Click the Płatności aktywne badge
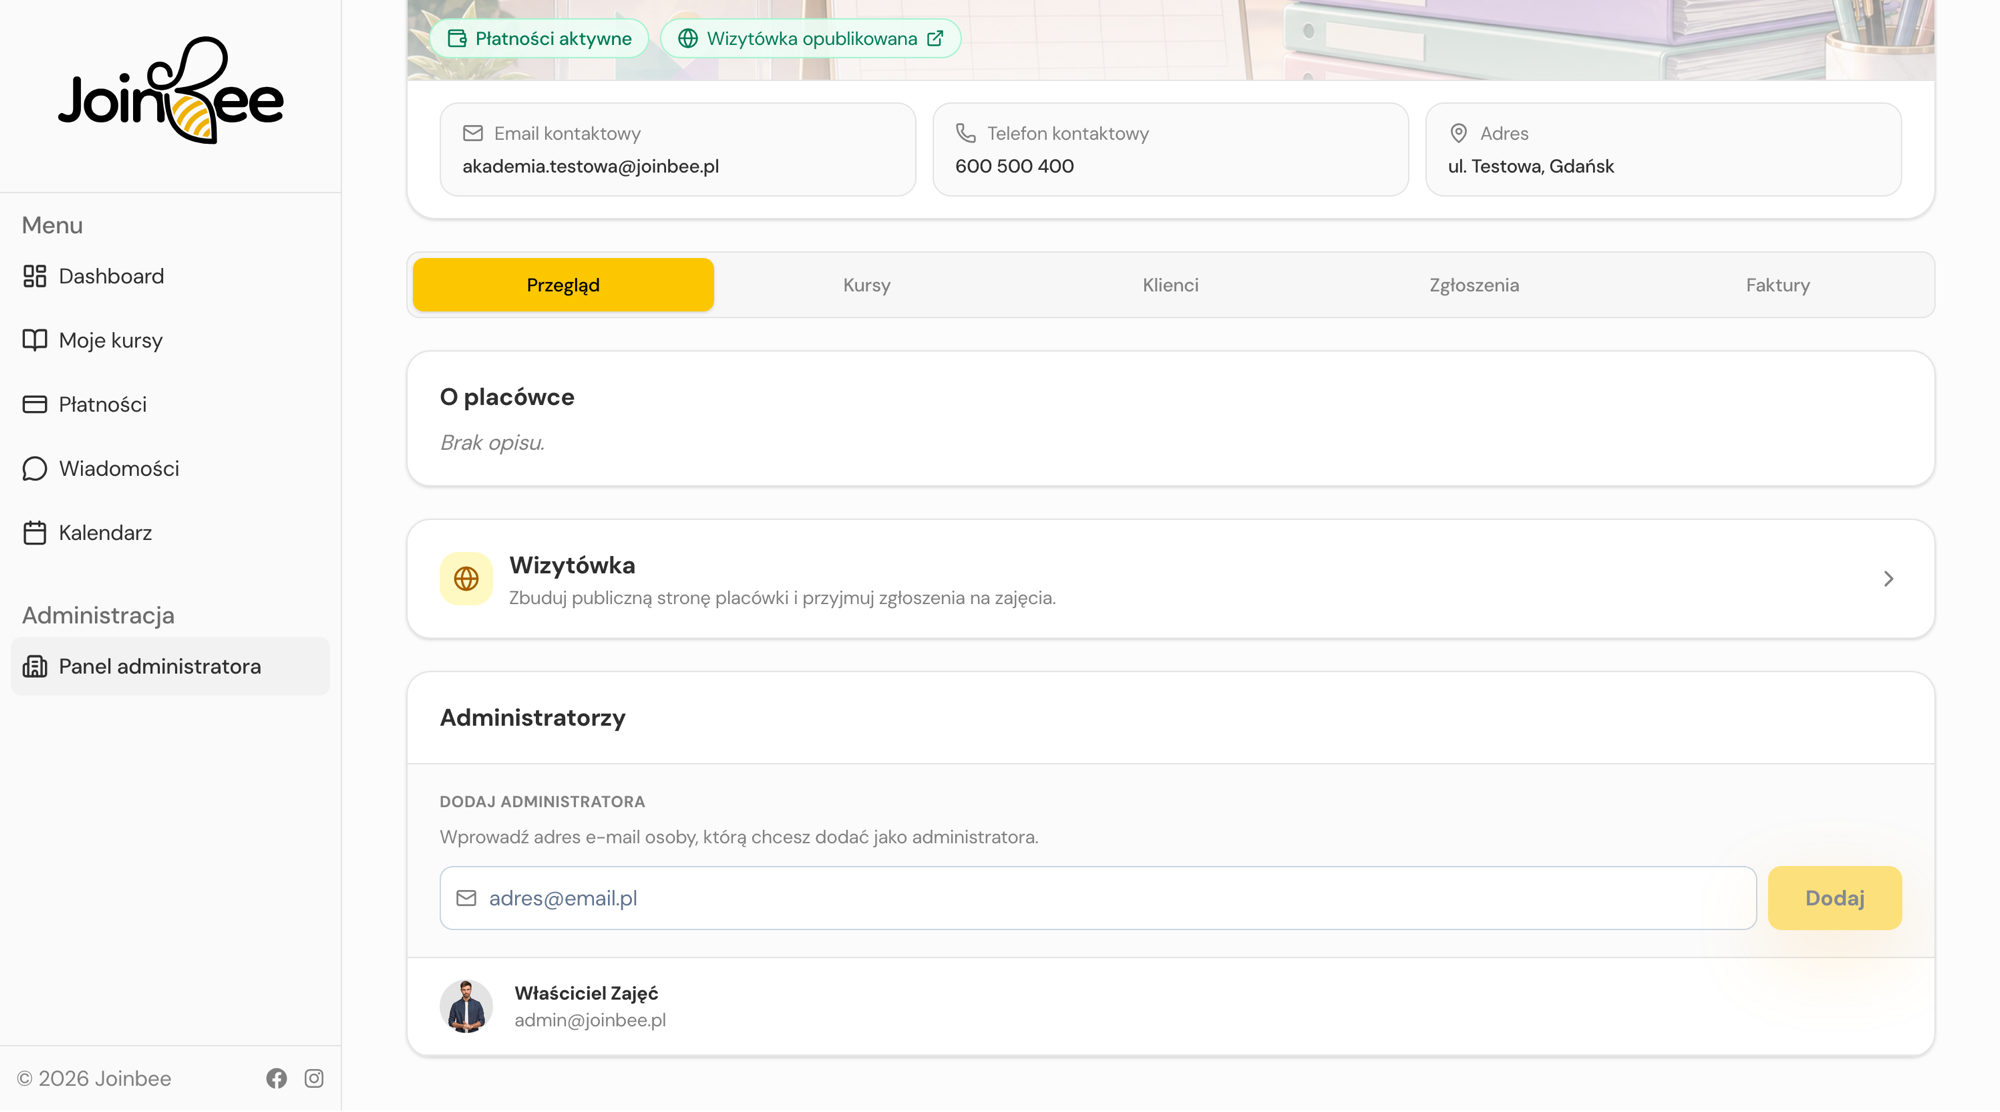The height and width of the screenshot is (1112, 2000). 539,38
